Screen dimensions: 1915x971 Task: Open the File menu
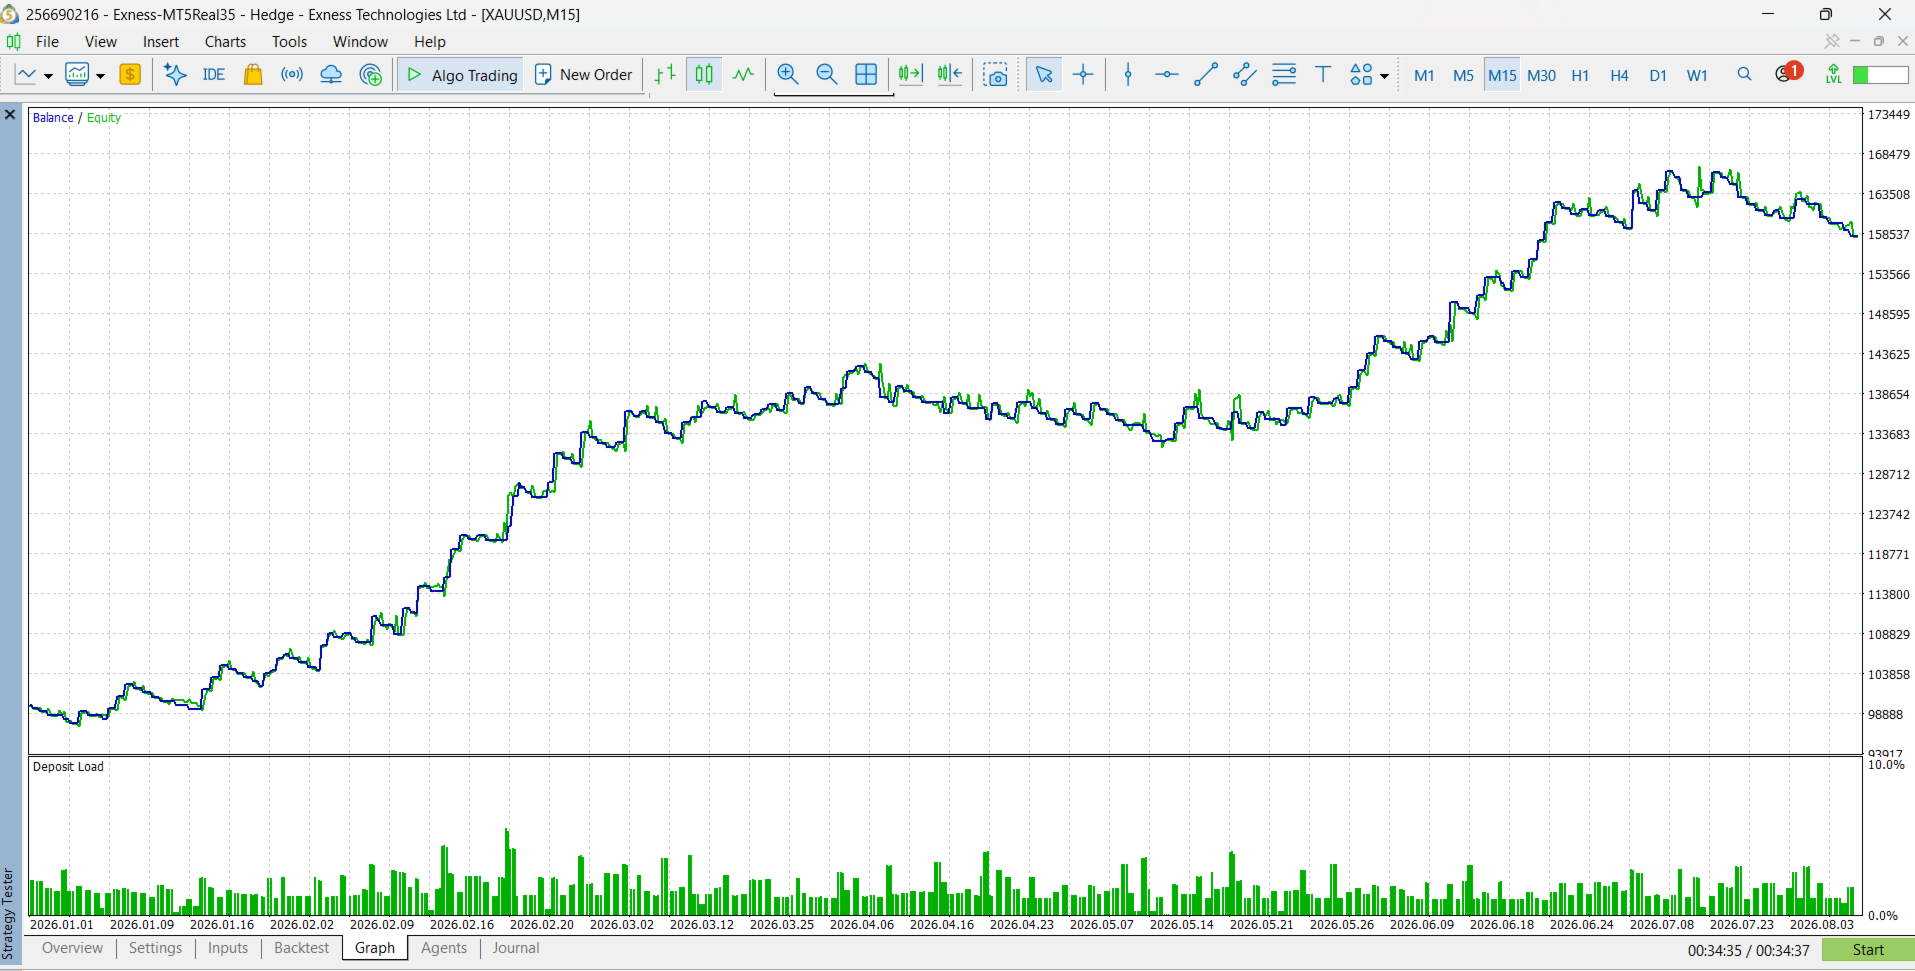(47, 42)
